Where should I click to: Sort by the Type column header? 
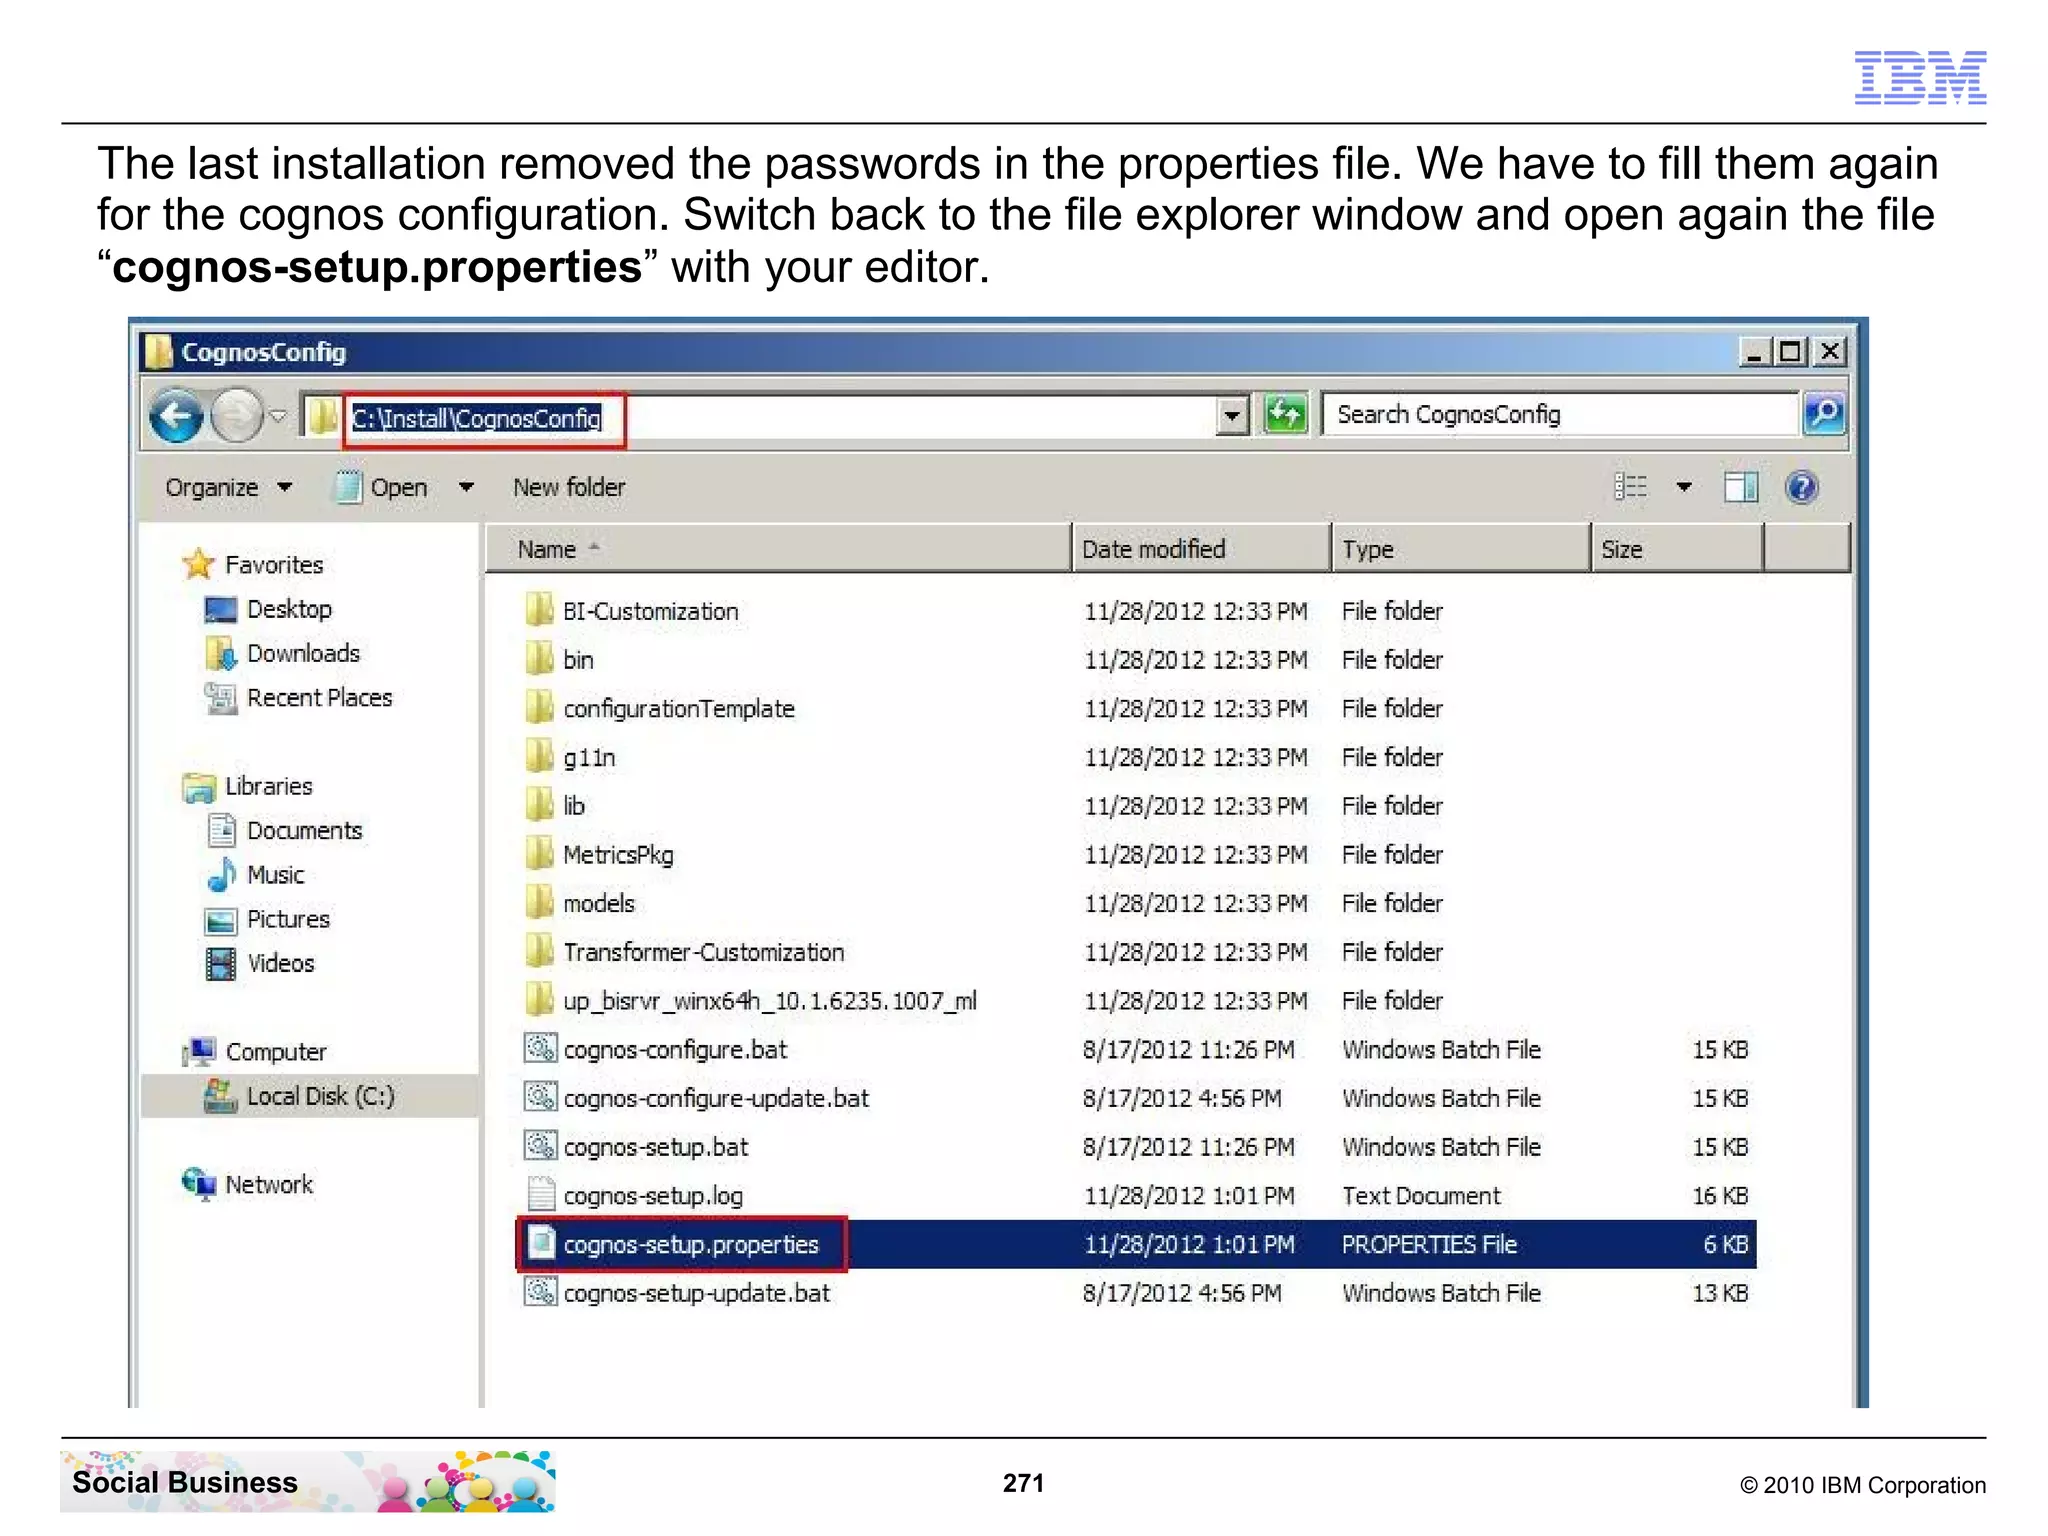point(1462,549)
